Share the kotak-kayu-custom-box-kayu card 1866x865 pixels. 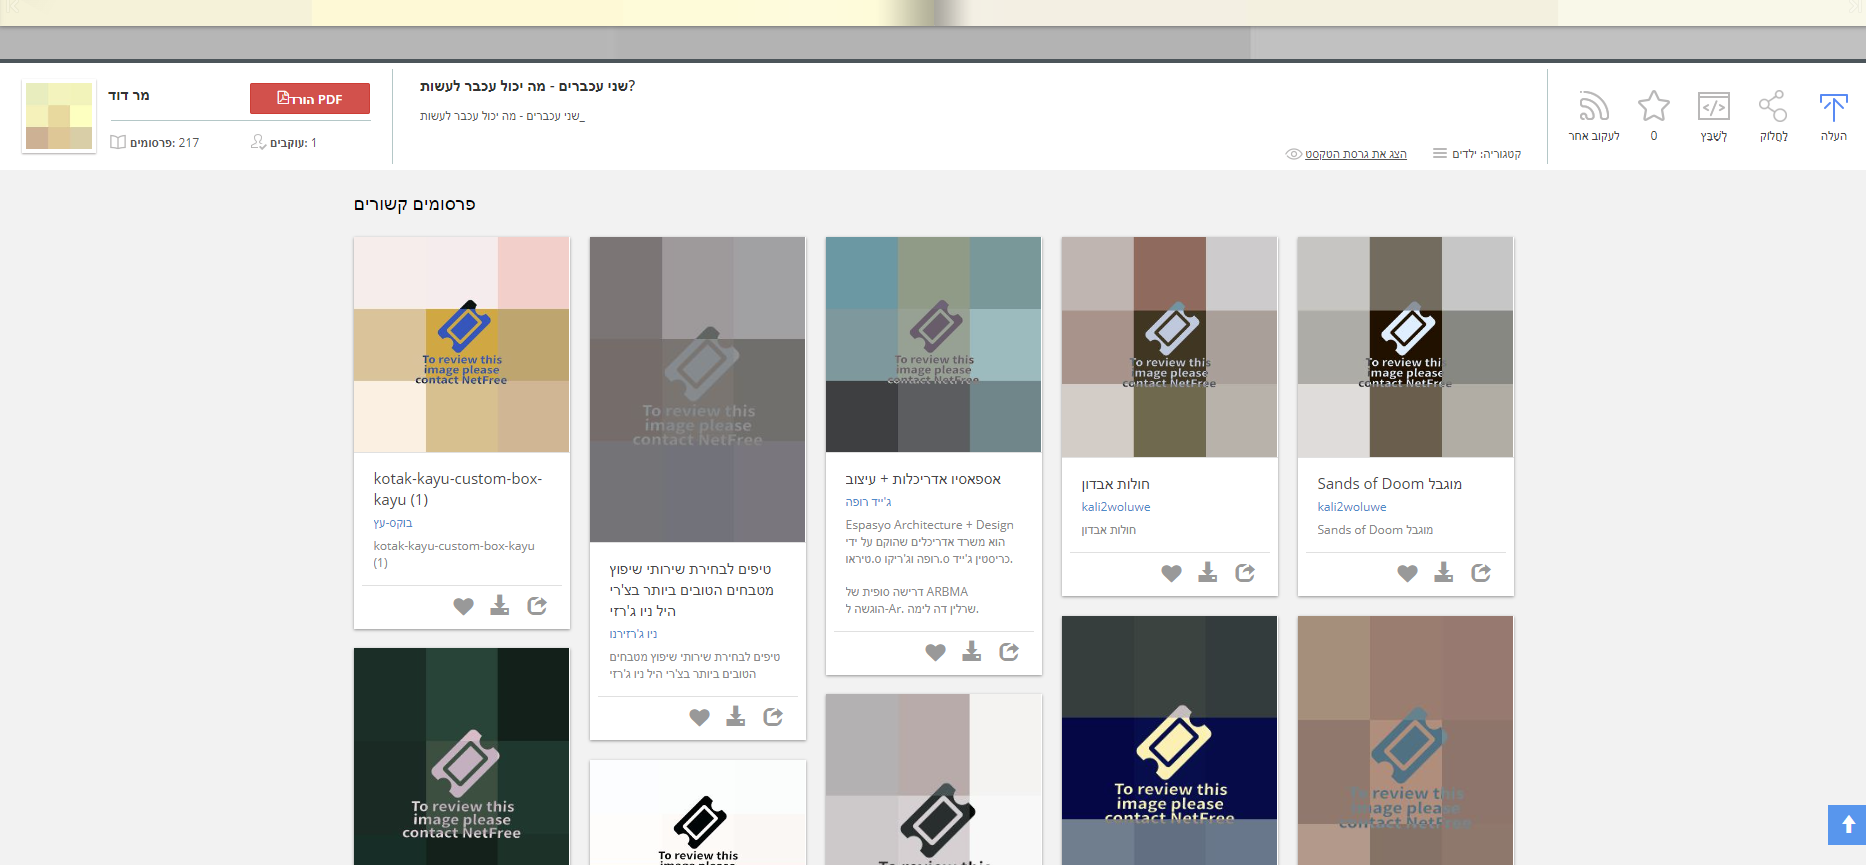(537, 605)
